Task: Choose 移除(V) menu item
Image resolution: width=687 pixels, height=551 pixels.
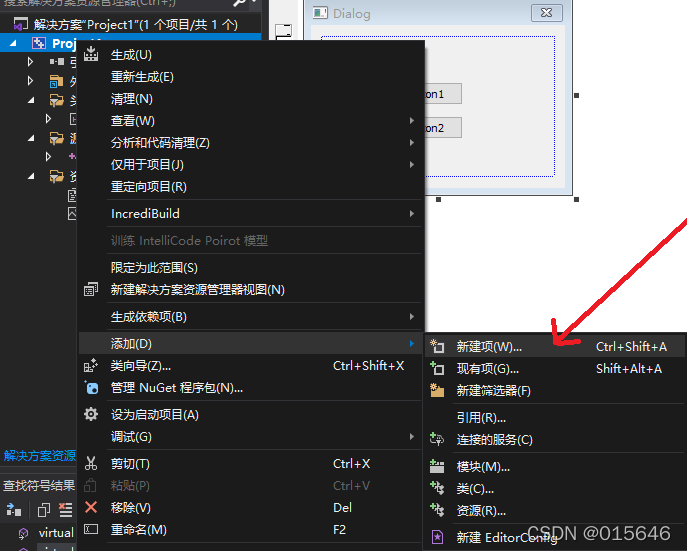Action: pyautogui.click(x=252, y=507)
